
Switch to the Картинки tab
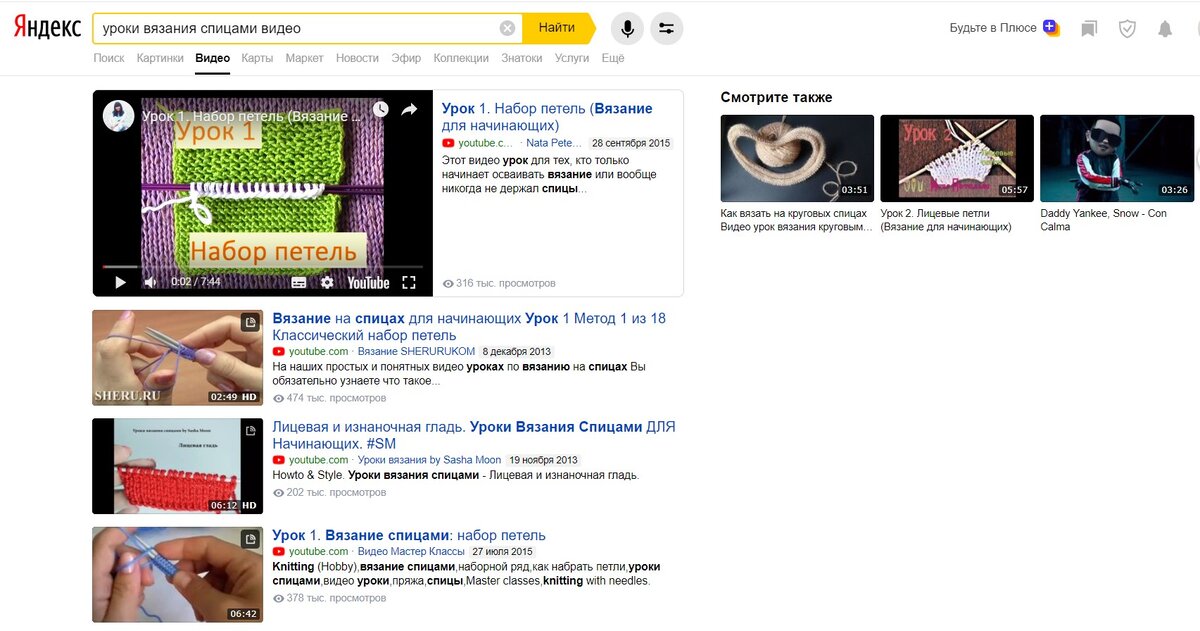160,58
